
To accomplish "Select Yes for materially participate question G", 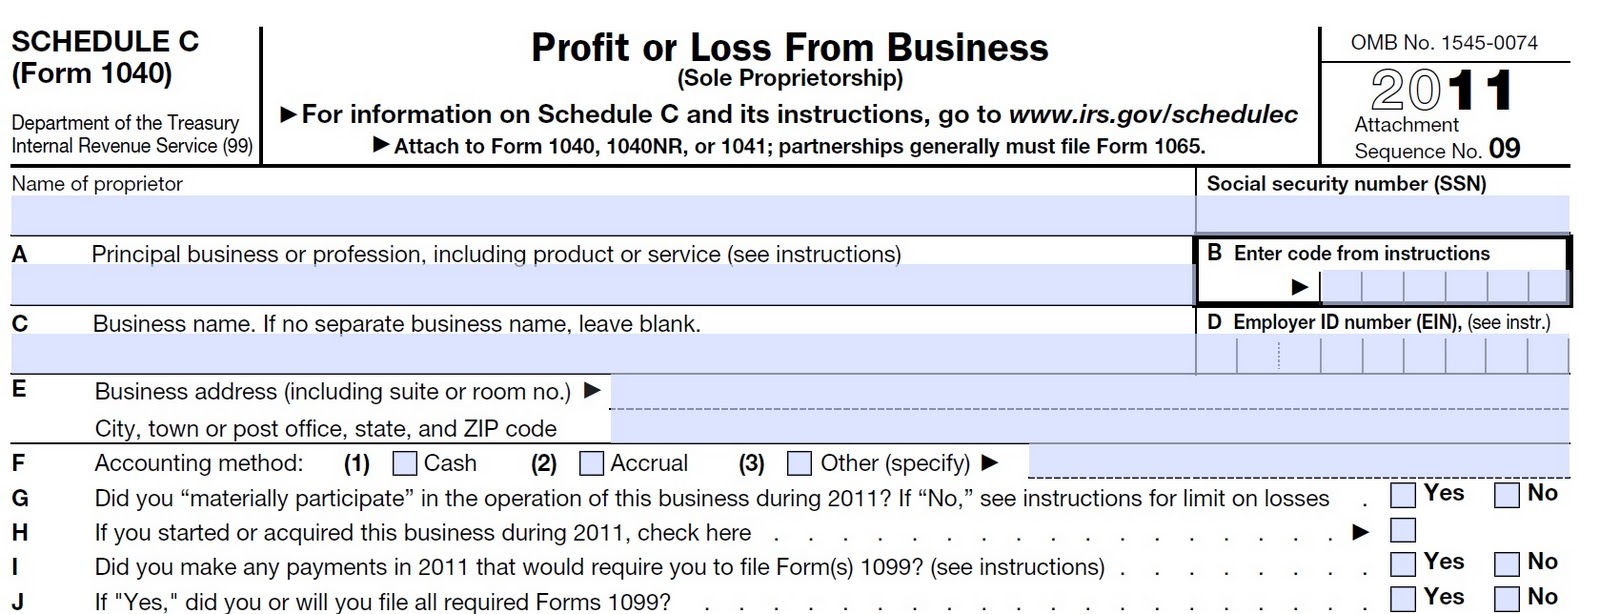I will click(x=1403, y=495).
